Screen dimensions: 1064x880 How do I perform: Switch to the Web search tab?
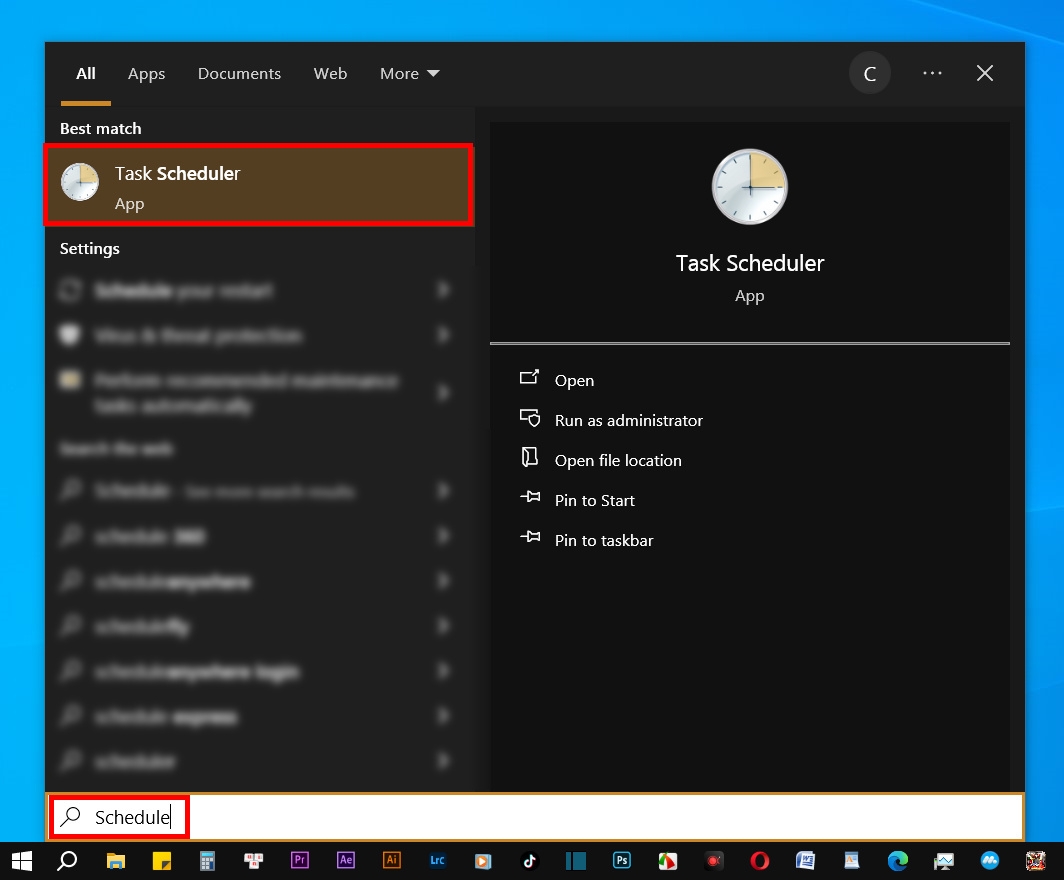[330, 73]
